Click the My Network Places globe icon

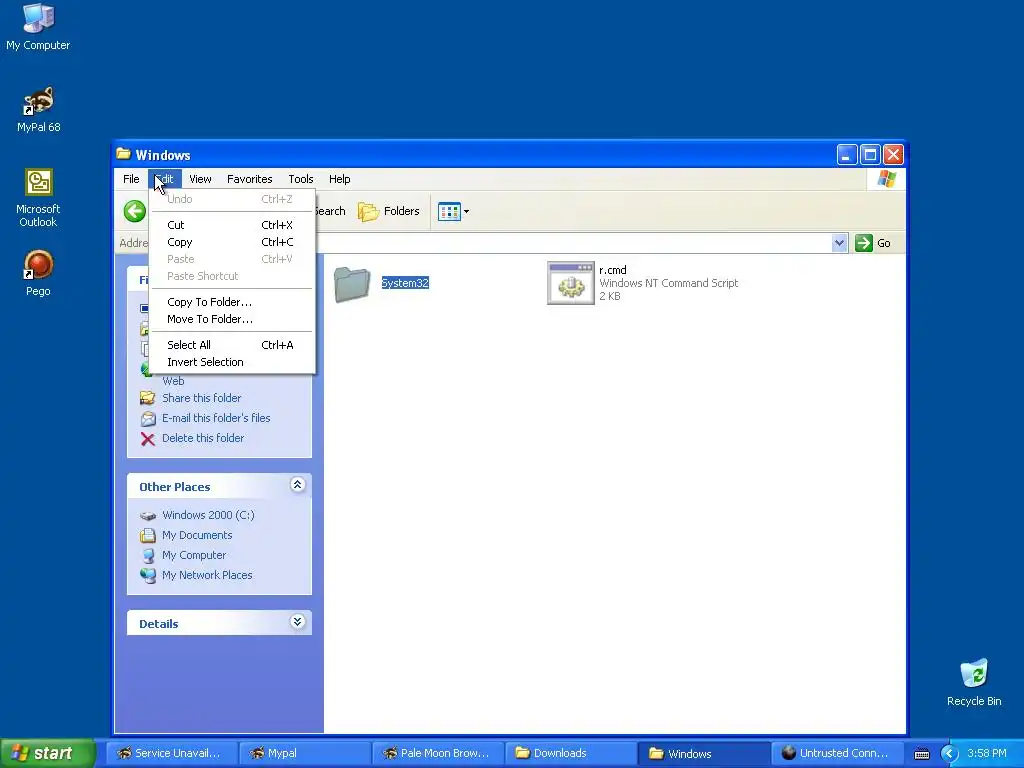(x=148, y=575)
